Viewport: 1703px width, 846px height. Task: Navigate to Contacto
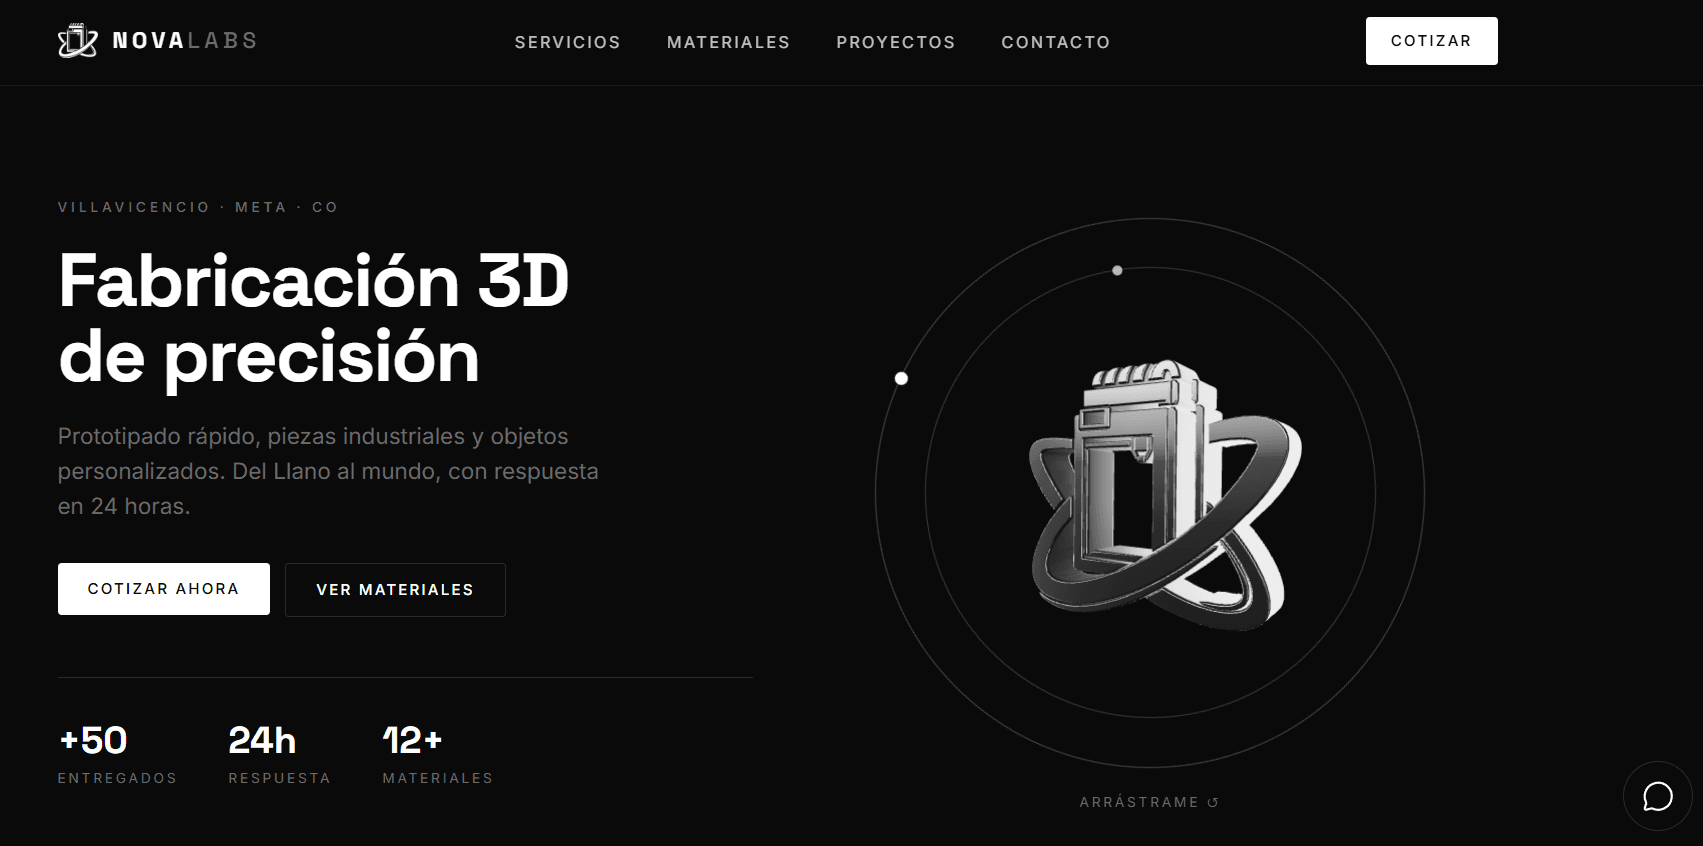(x=1055, y=42)
